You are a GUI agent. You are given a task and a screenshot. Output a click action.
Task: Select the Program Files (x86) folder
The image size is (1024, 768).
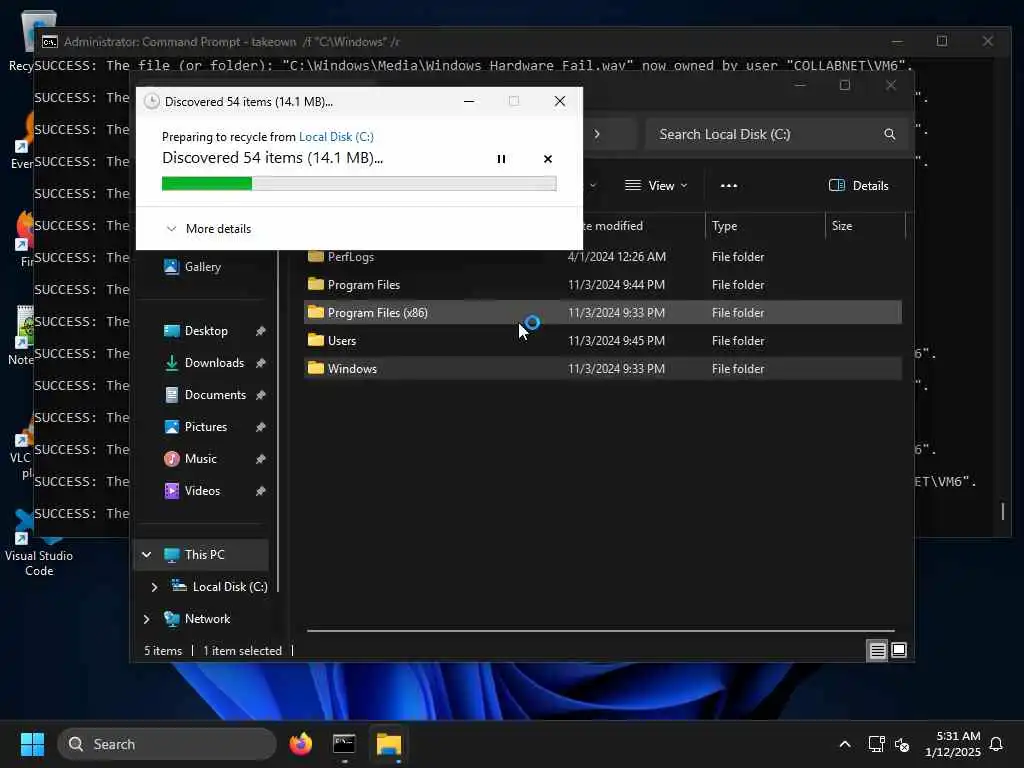click(x=603, y=313)
